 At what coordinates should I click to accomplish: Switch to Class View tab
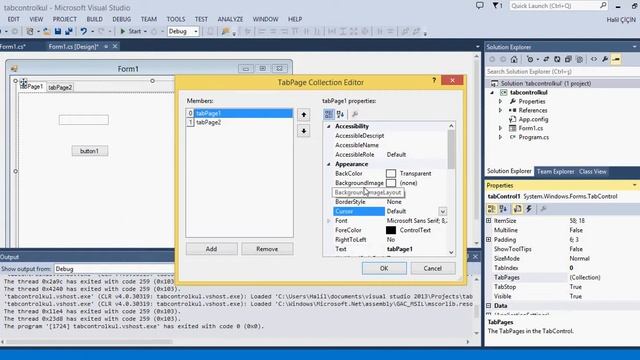point(593,171)
